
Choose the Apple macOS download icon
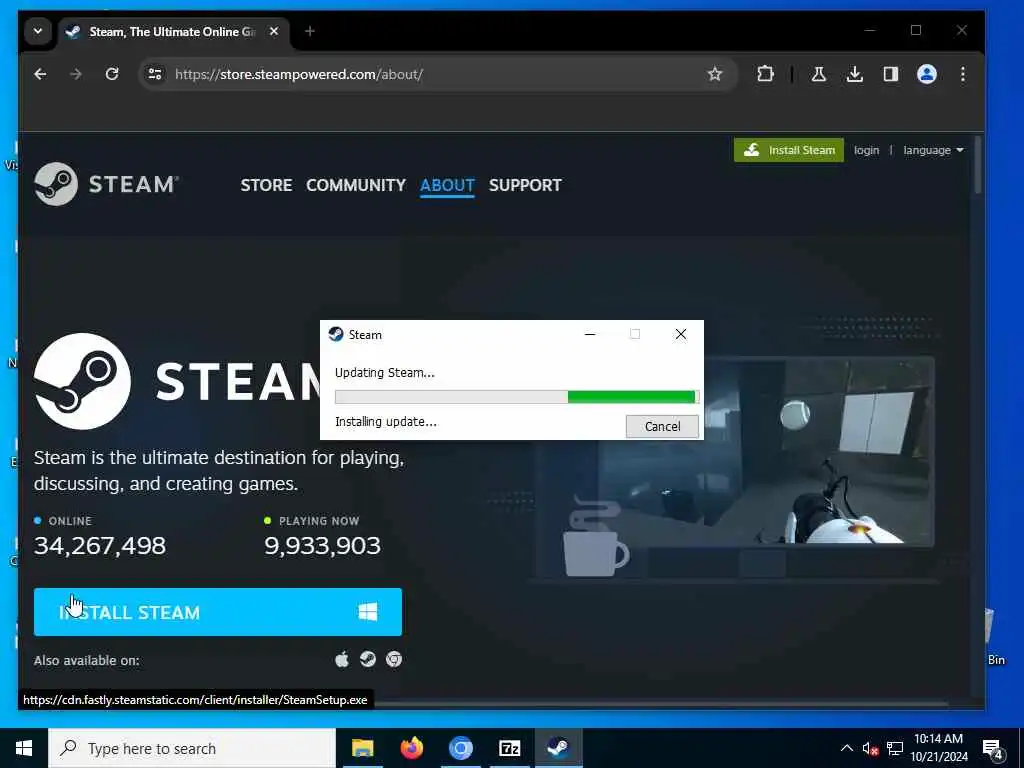coord(342,660)
